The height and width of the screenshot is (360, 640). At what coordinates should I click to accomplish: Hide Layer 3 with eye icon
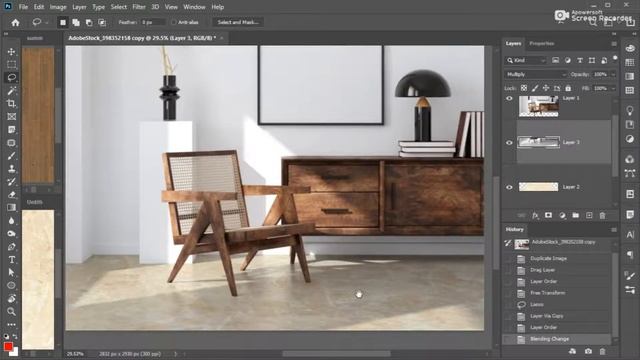(509, 143)
